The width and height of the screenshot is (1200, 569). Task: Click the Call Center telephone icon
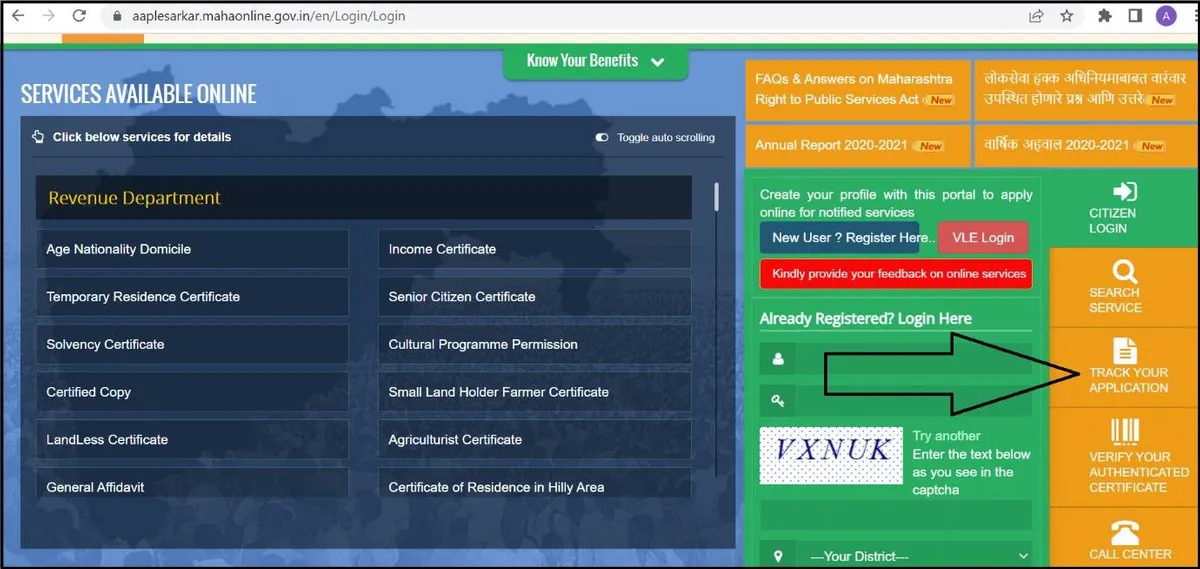point(1125,532)
